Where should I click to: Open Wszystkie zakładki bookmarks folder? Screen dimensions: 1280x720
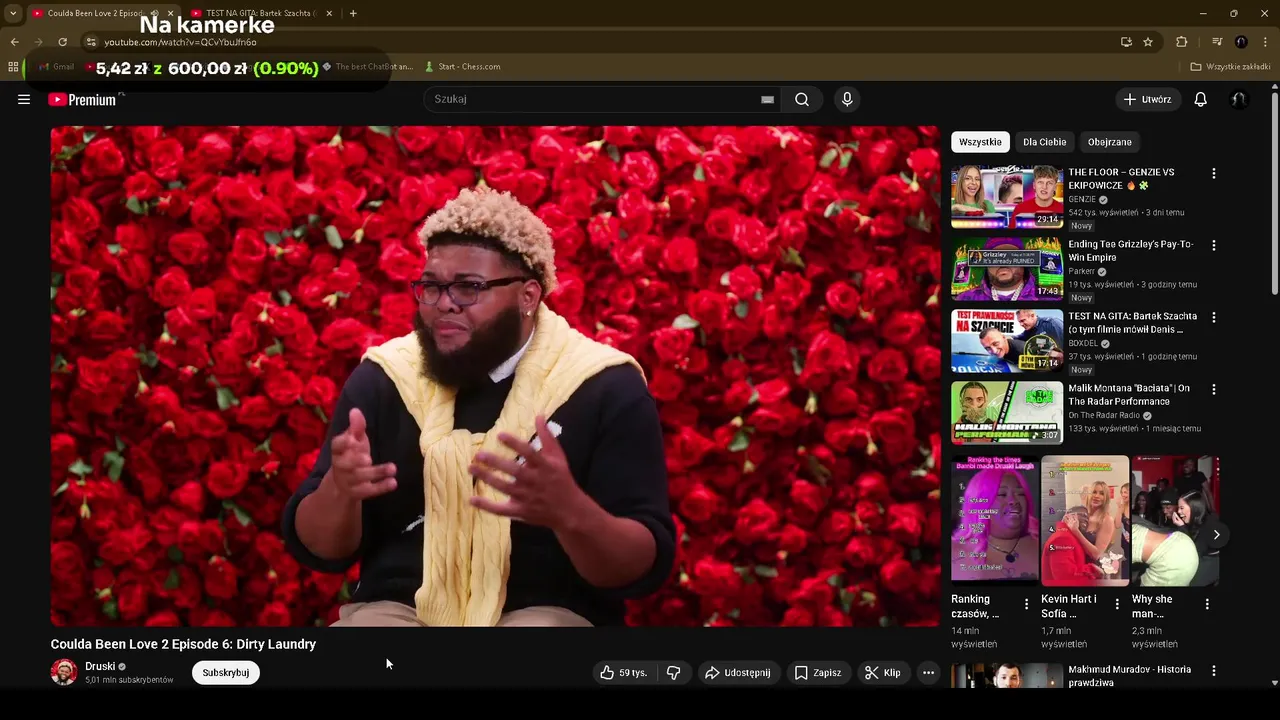coord(1230,67)
